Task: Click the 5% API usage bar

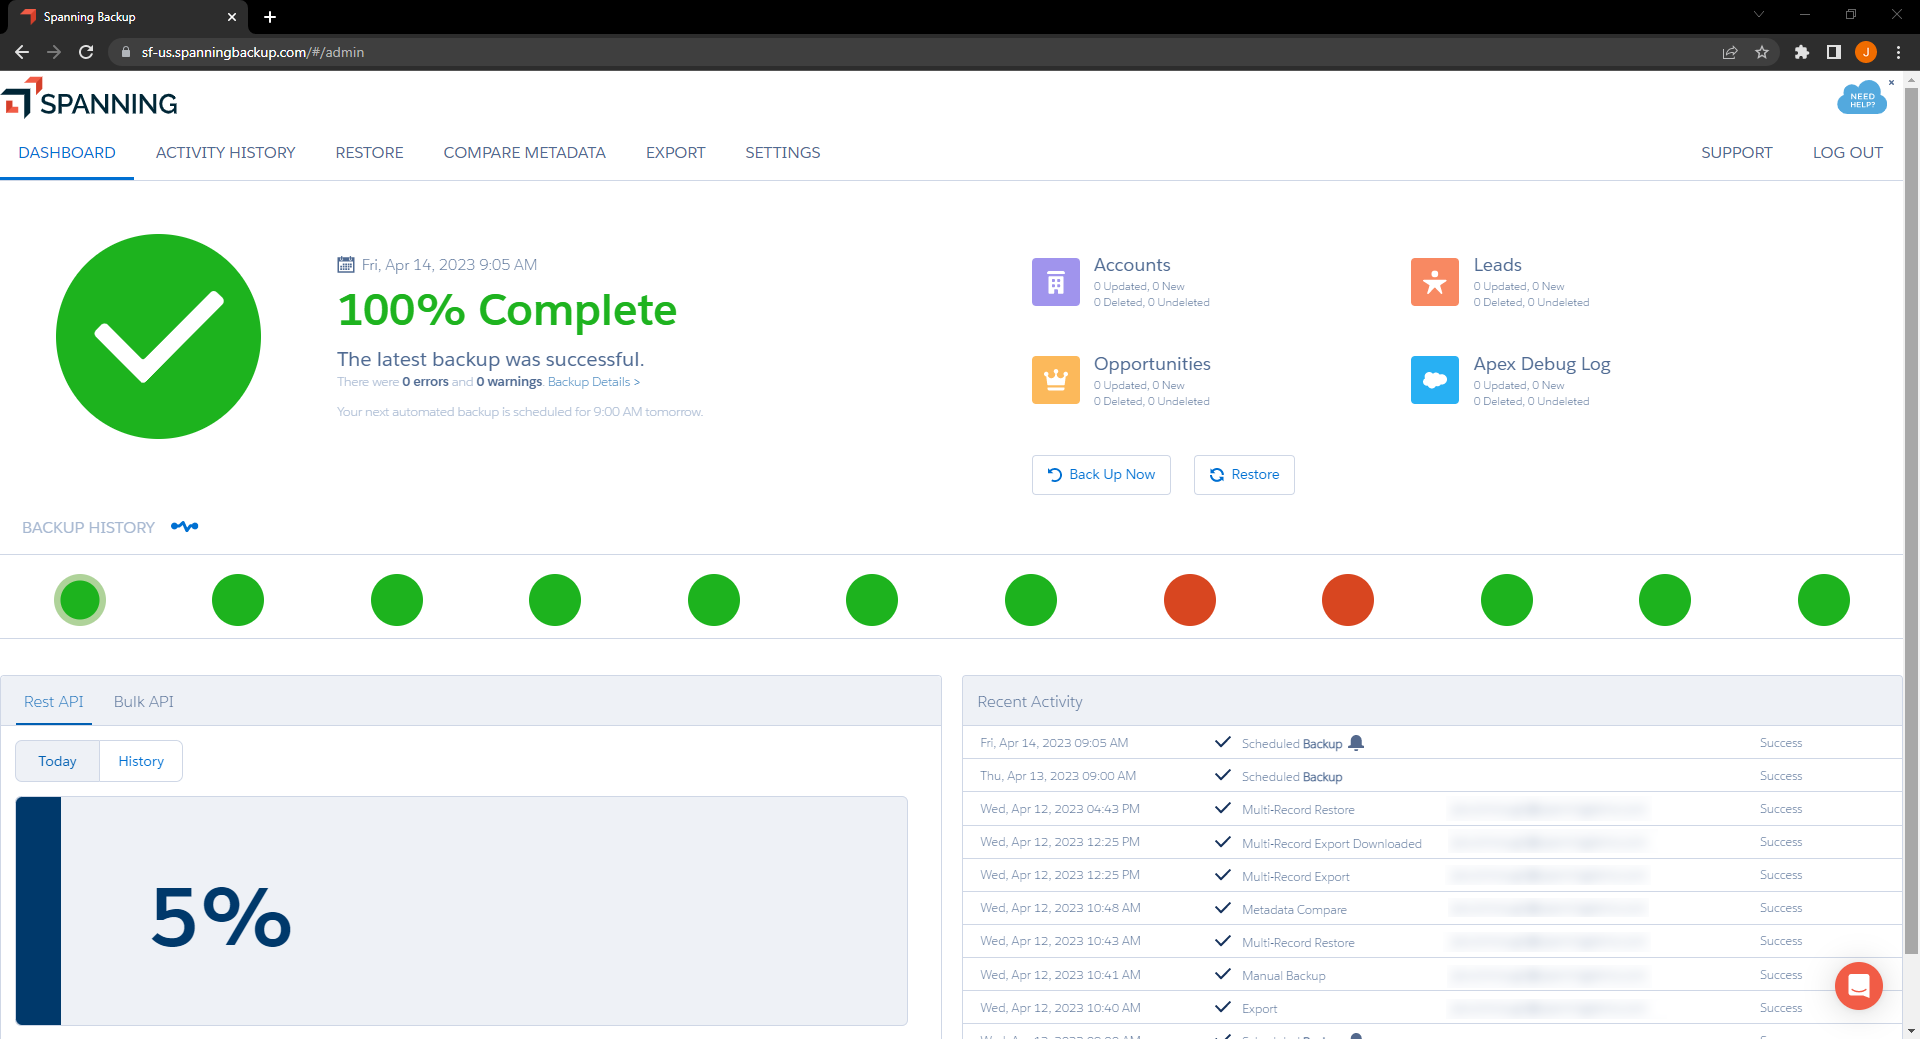Action: (x=461, y=911)
